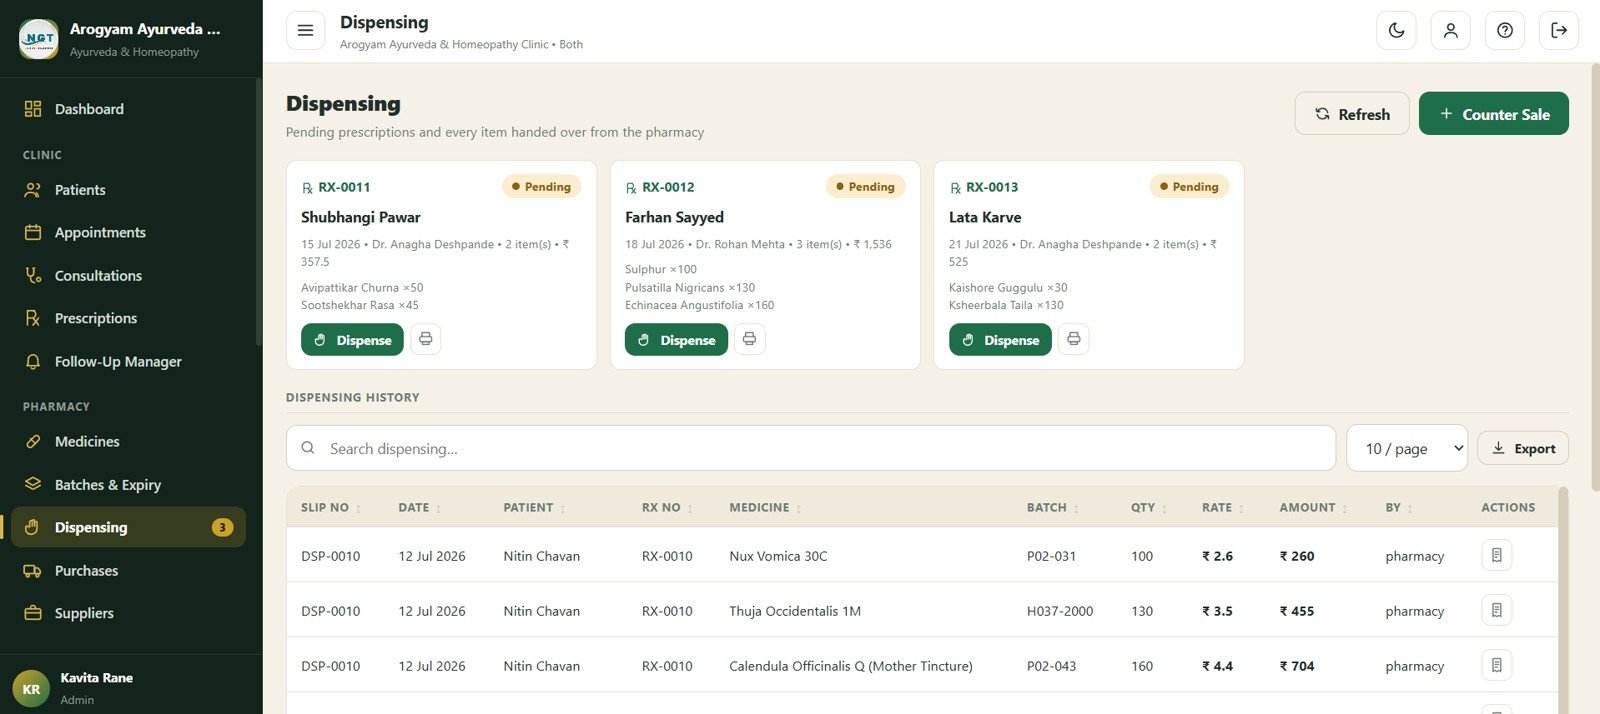This screenshot has height=714, width=1600.
Task: Sort by BATCH column
Action: [x=1053, y=507]
